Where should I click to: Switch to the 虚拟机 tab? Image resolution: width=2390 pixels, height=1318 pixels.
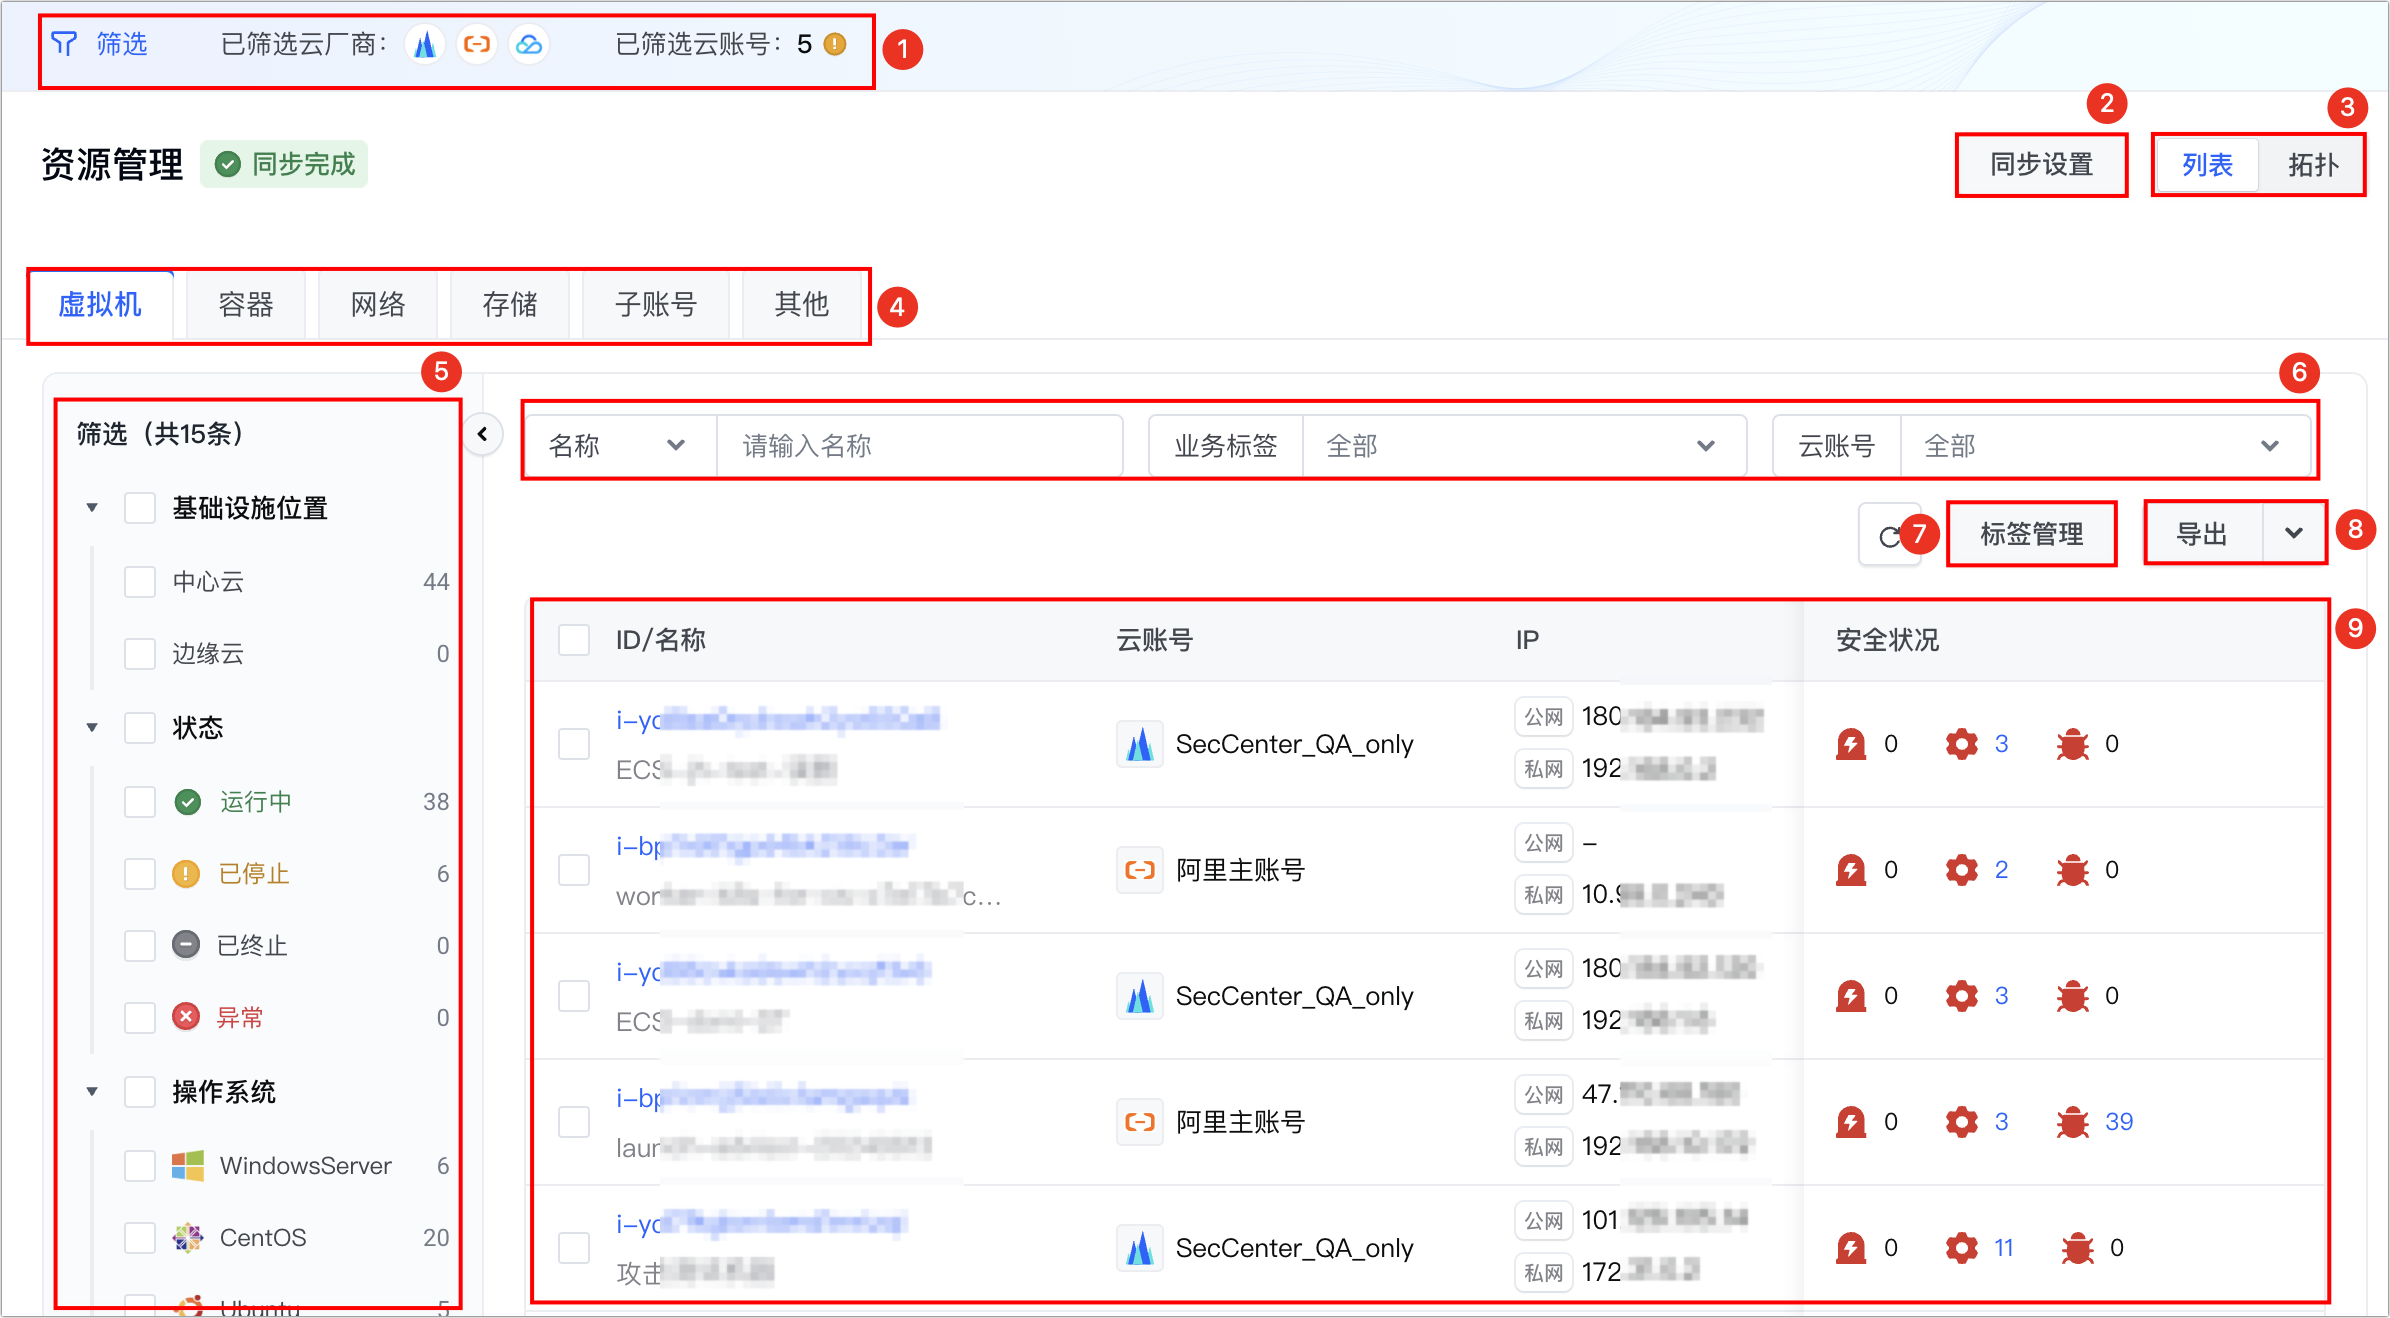(100, 305)
